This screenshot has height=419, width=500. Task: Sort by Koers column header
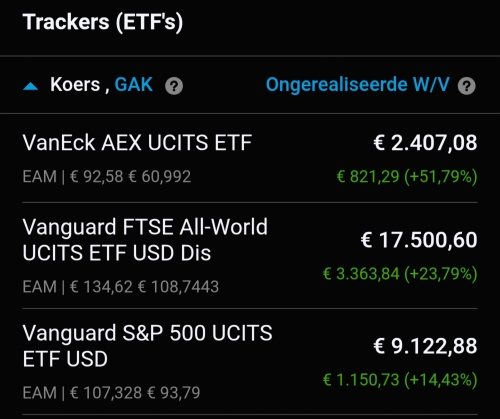tap(75, 85)
